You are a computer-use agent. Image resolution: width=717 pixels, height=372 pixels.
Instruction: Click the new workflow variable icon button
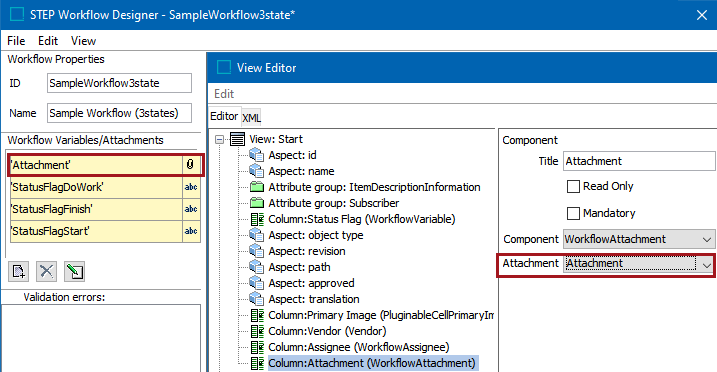[x=18, y=271]
